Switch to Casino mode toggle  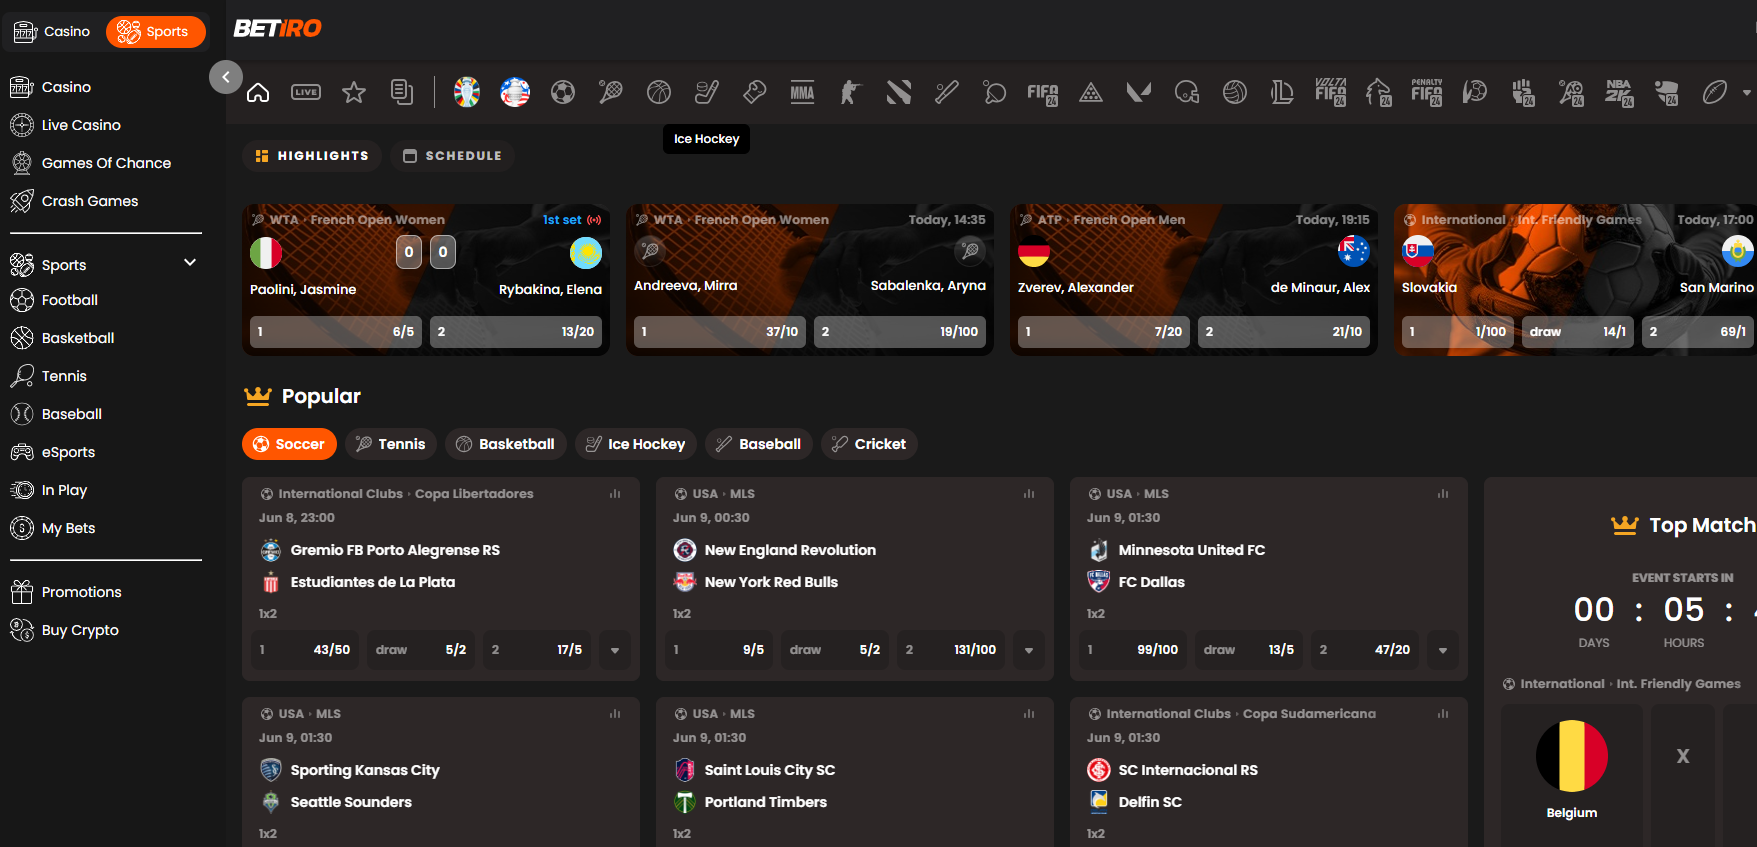[53, 32]
